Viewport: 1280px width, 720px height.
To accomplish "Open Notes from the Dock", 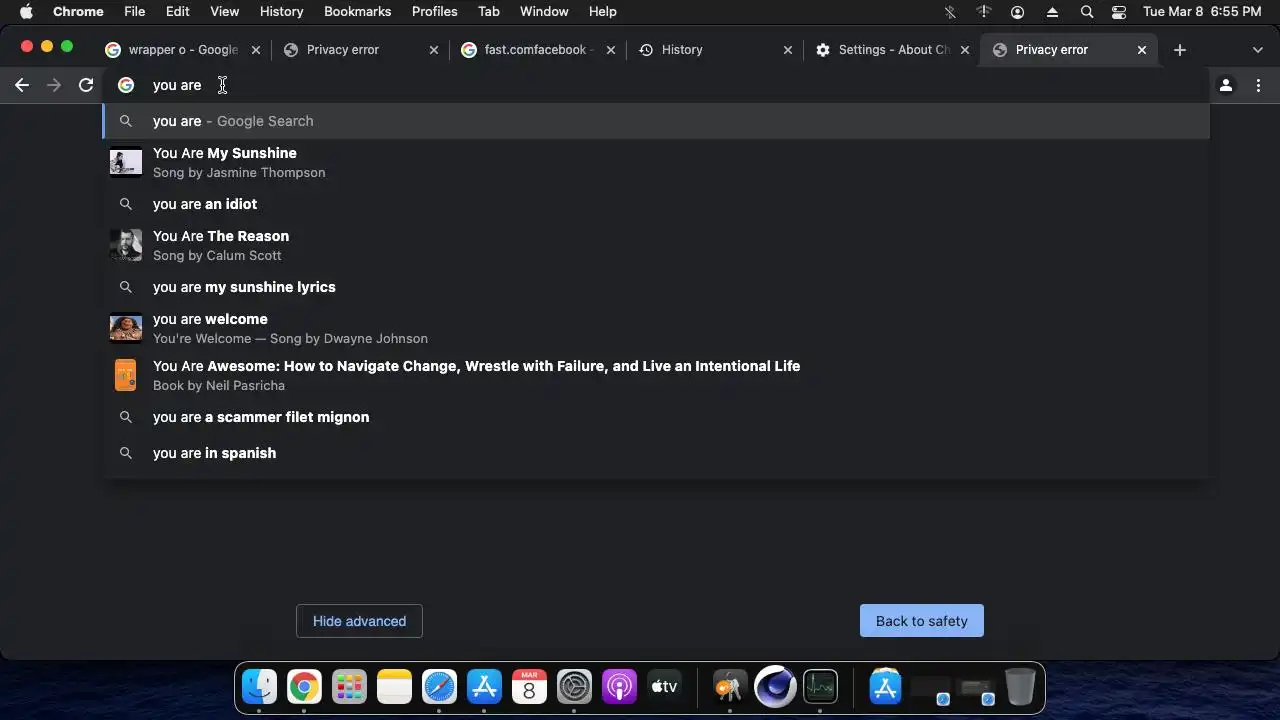I will tap(394, 687).
